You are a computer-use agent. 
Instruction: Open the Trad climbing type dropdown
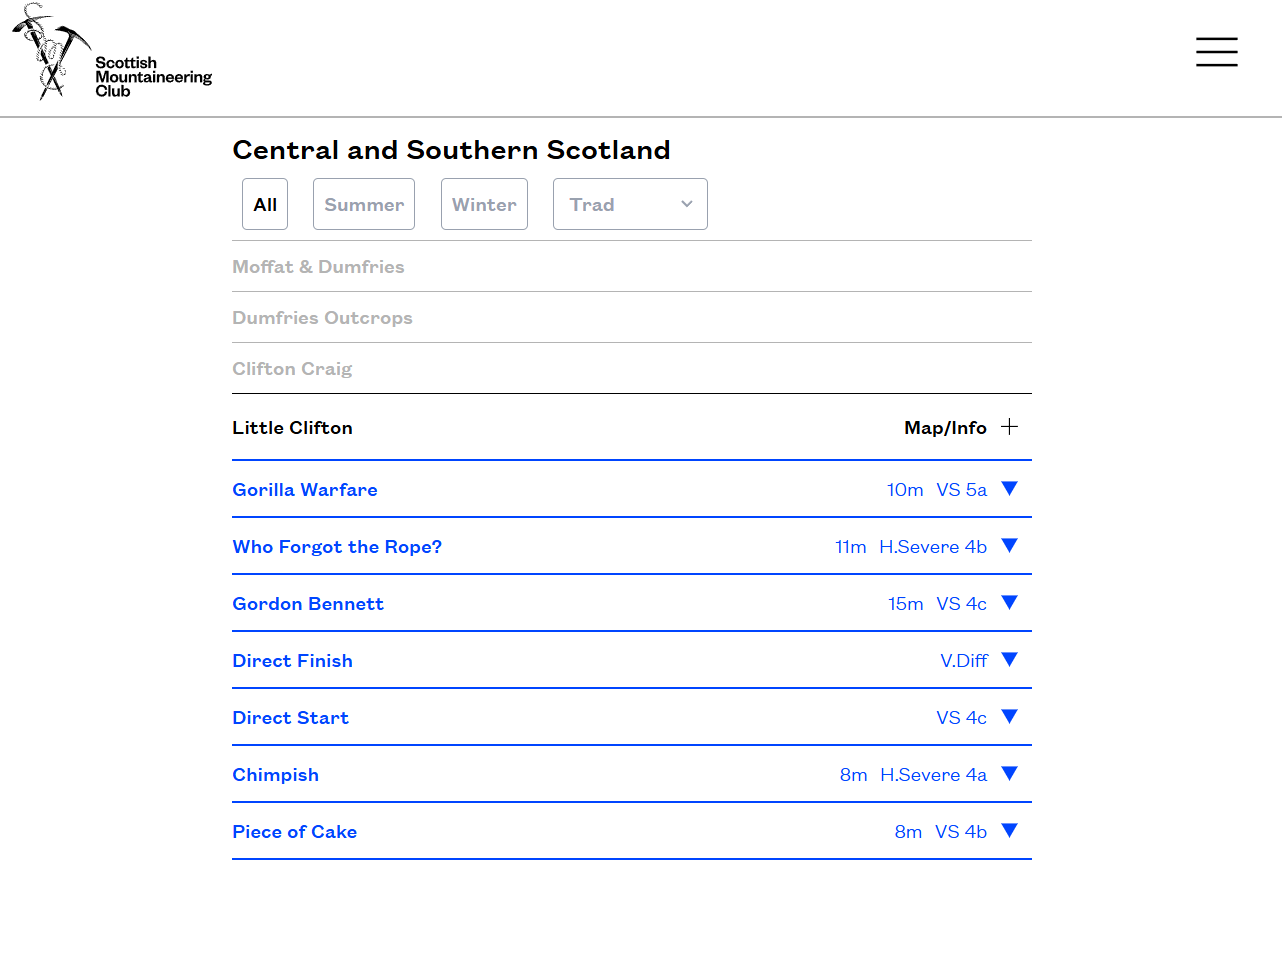click(630, 204)
